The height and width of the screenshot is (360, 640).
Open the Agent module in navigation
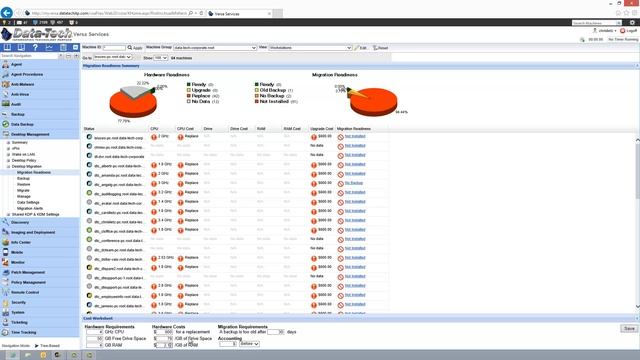pos(40,64)
